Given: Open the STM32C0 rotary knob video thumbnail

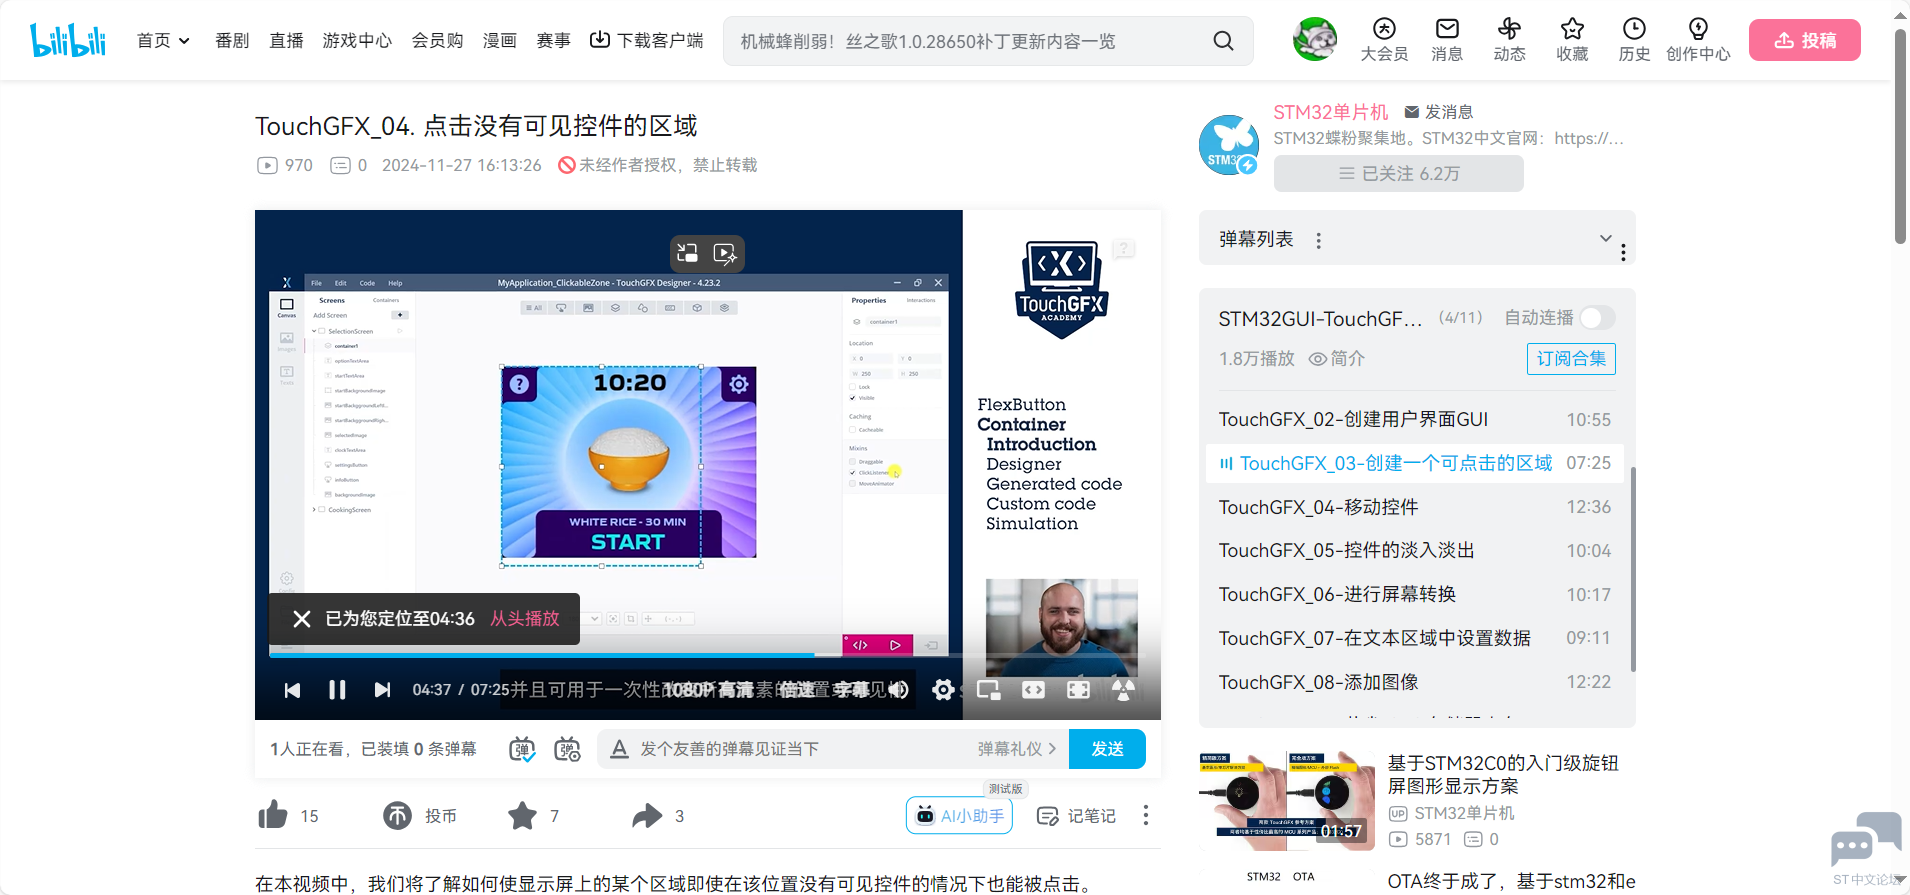Looking at the screenshot, I should point(1286,800).
